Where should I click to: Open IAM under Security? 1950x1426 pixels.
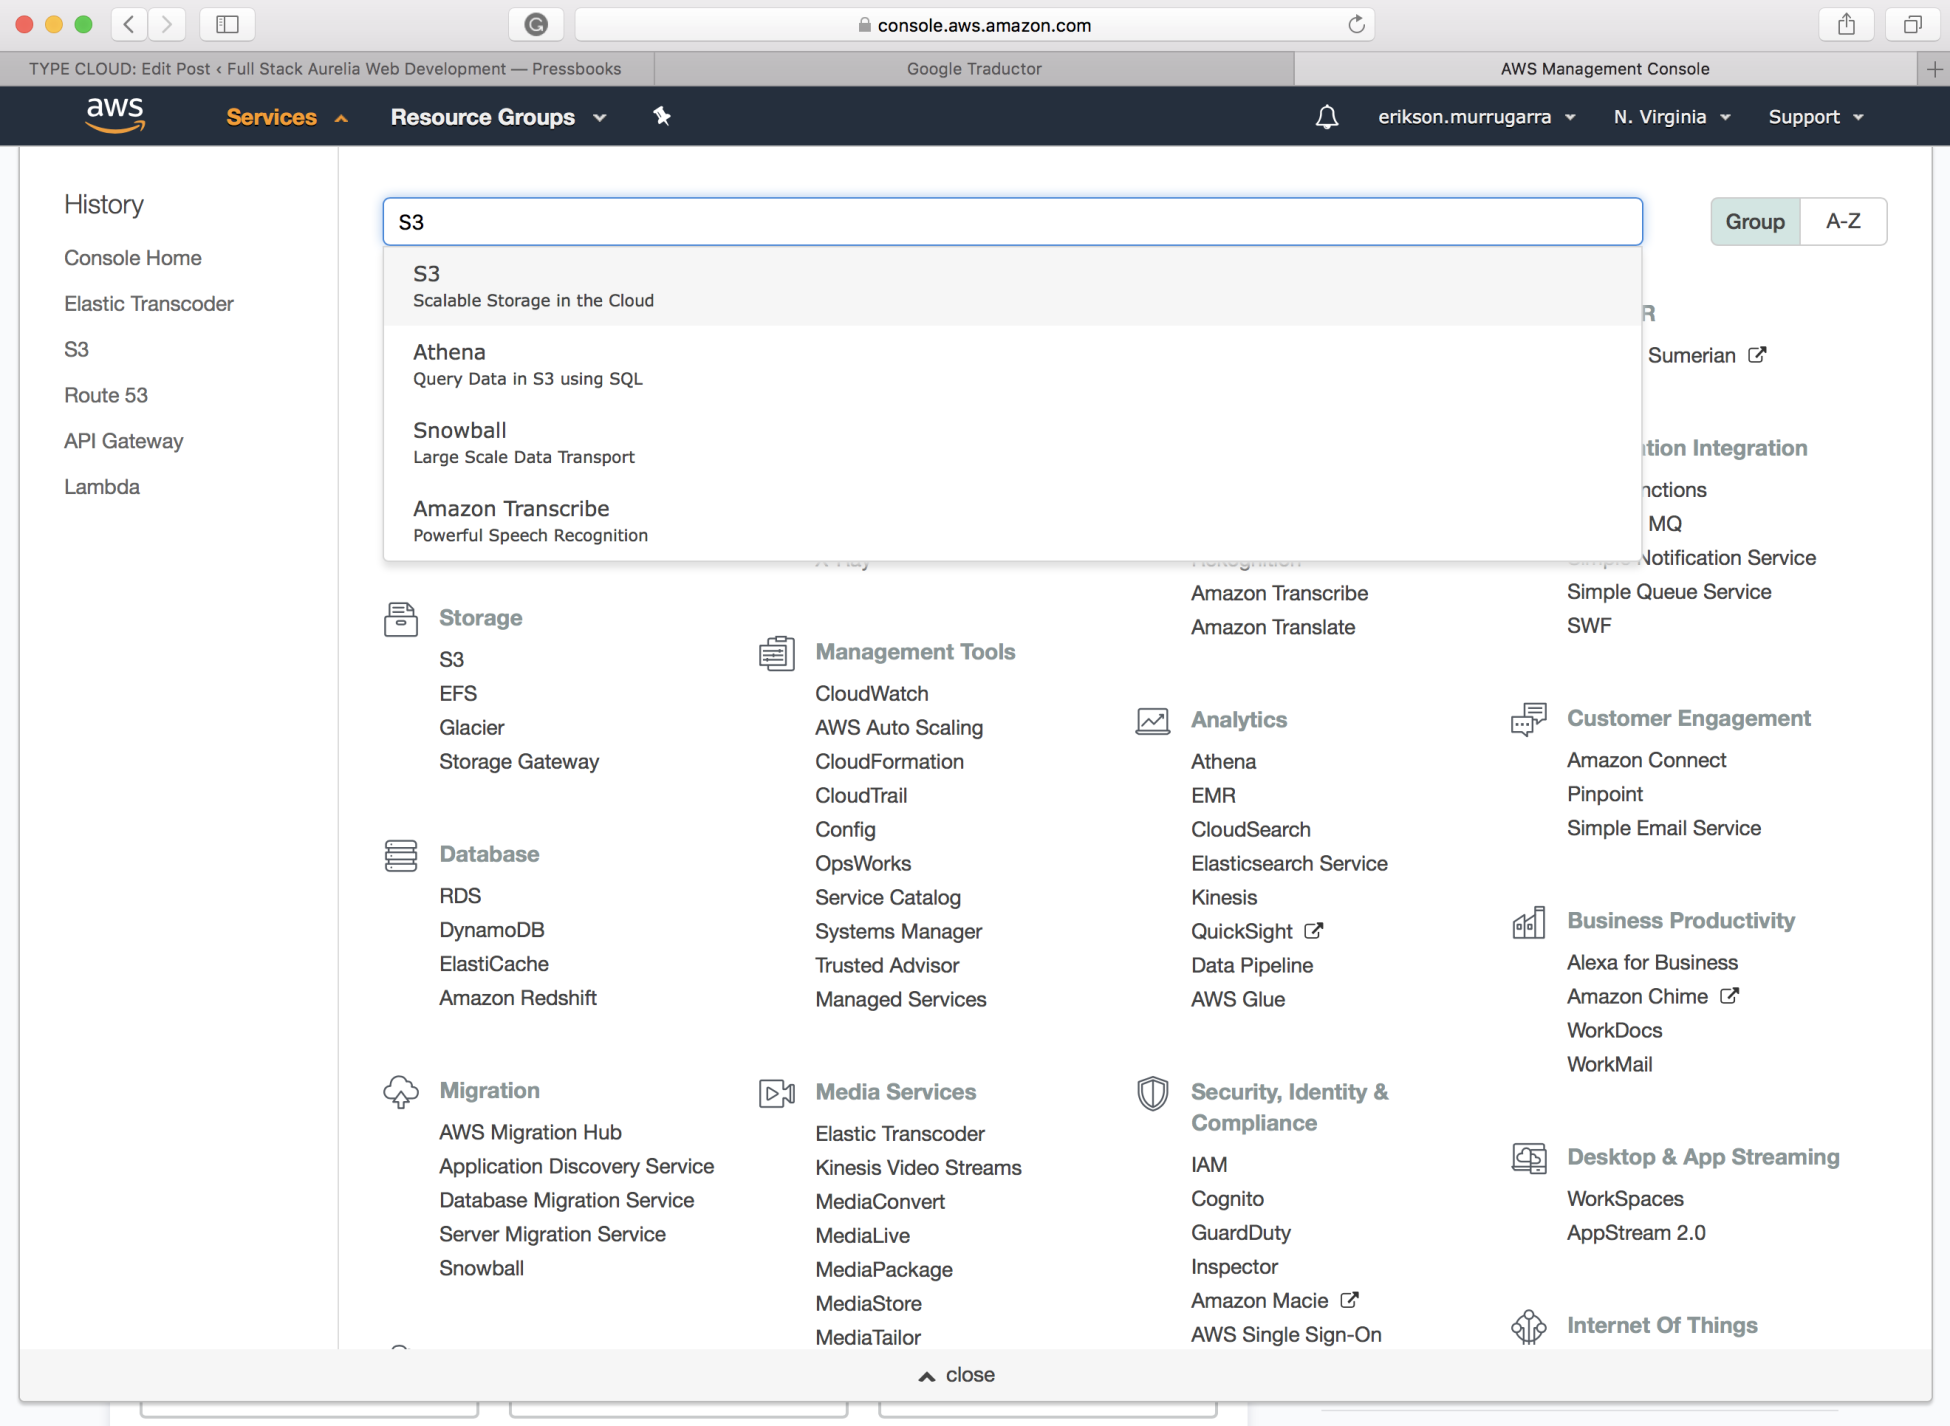1209,1164
